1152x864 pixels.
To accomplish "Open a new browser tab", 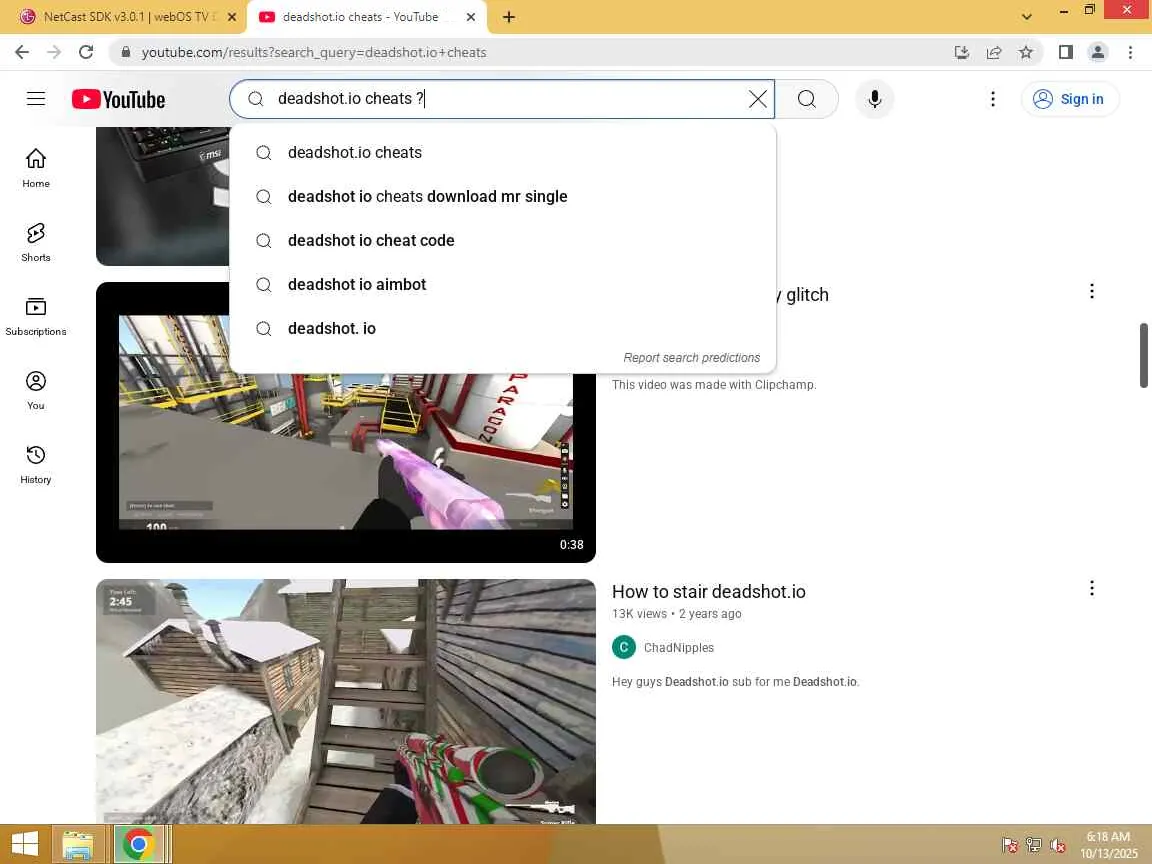I will pos(508,17).
